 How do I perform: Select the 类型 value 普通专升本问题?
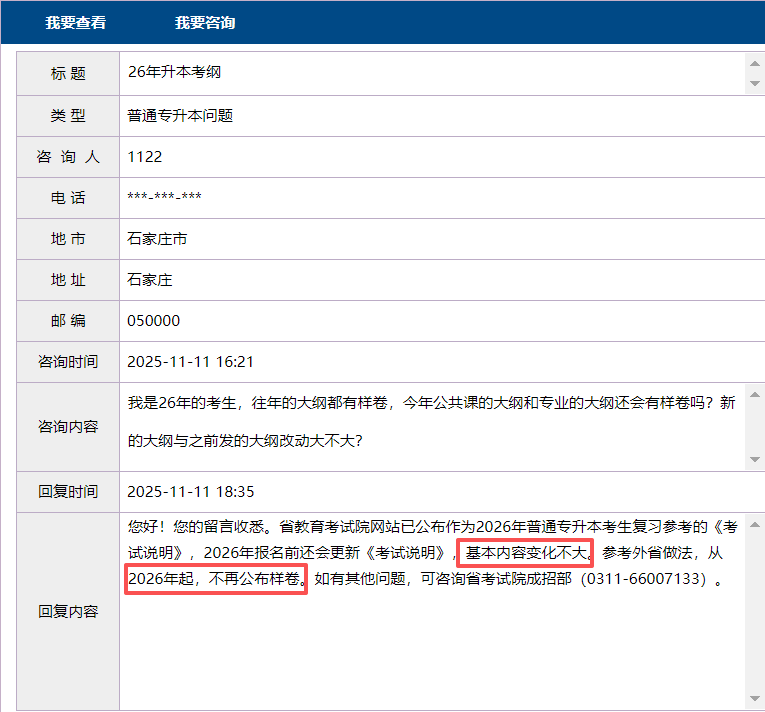(180, 115)
